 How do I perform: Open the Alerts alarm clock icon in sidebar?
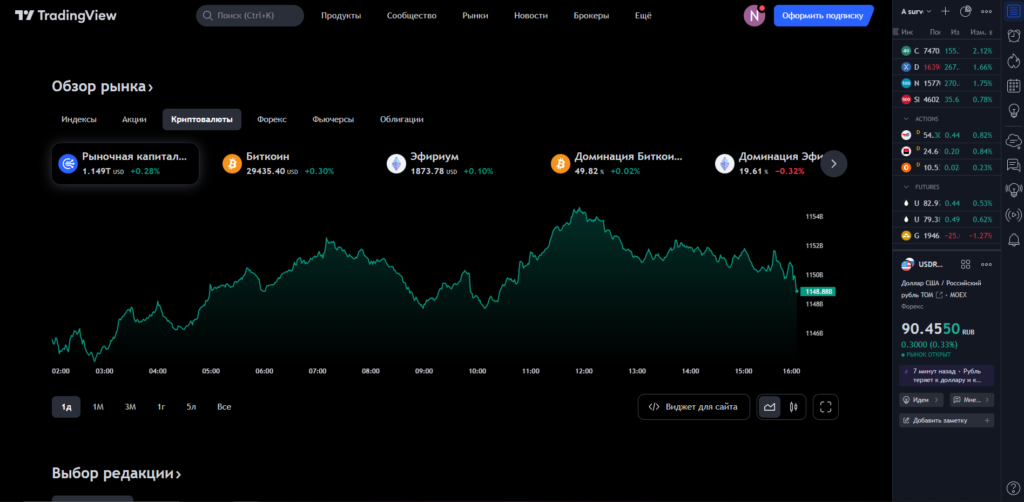click(1012, 35)
